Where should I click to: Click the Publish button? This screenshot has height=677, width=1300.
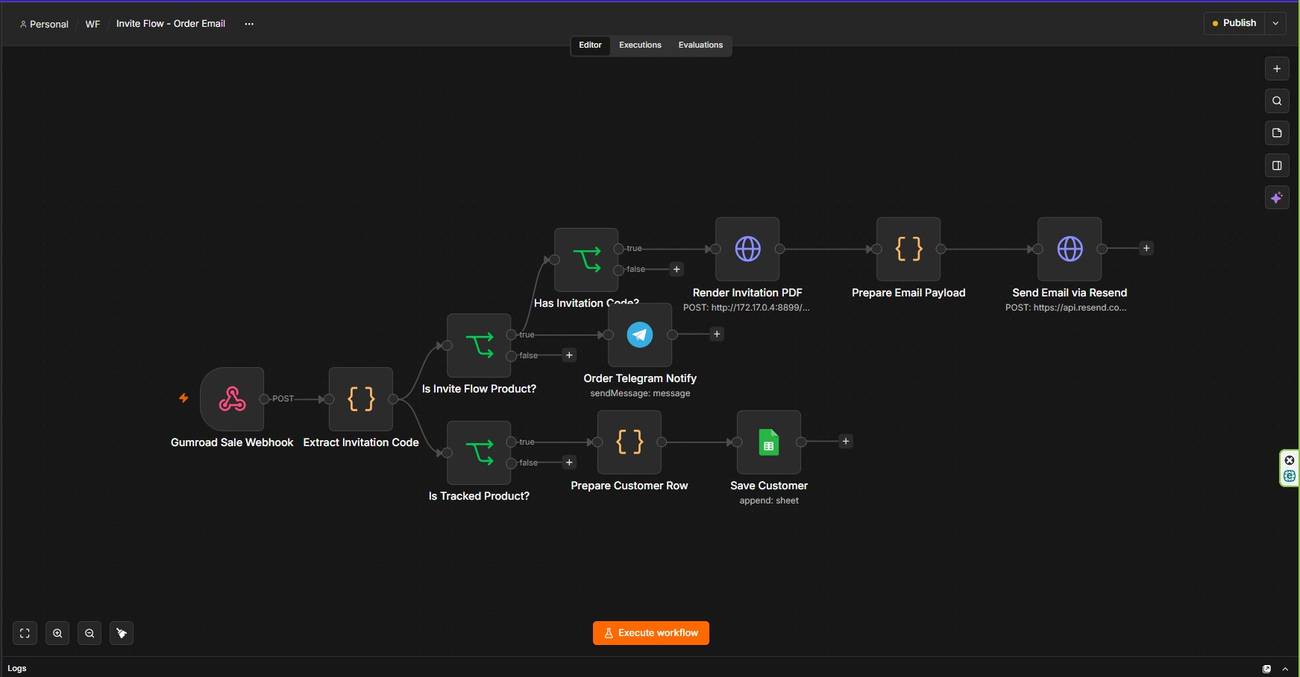pyautogui.click(x=1234, y=23)
